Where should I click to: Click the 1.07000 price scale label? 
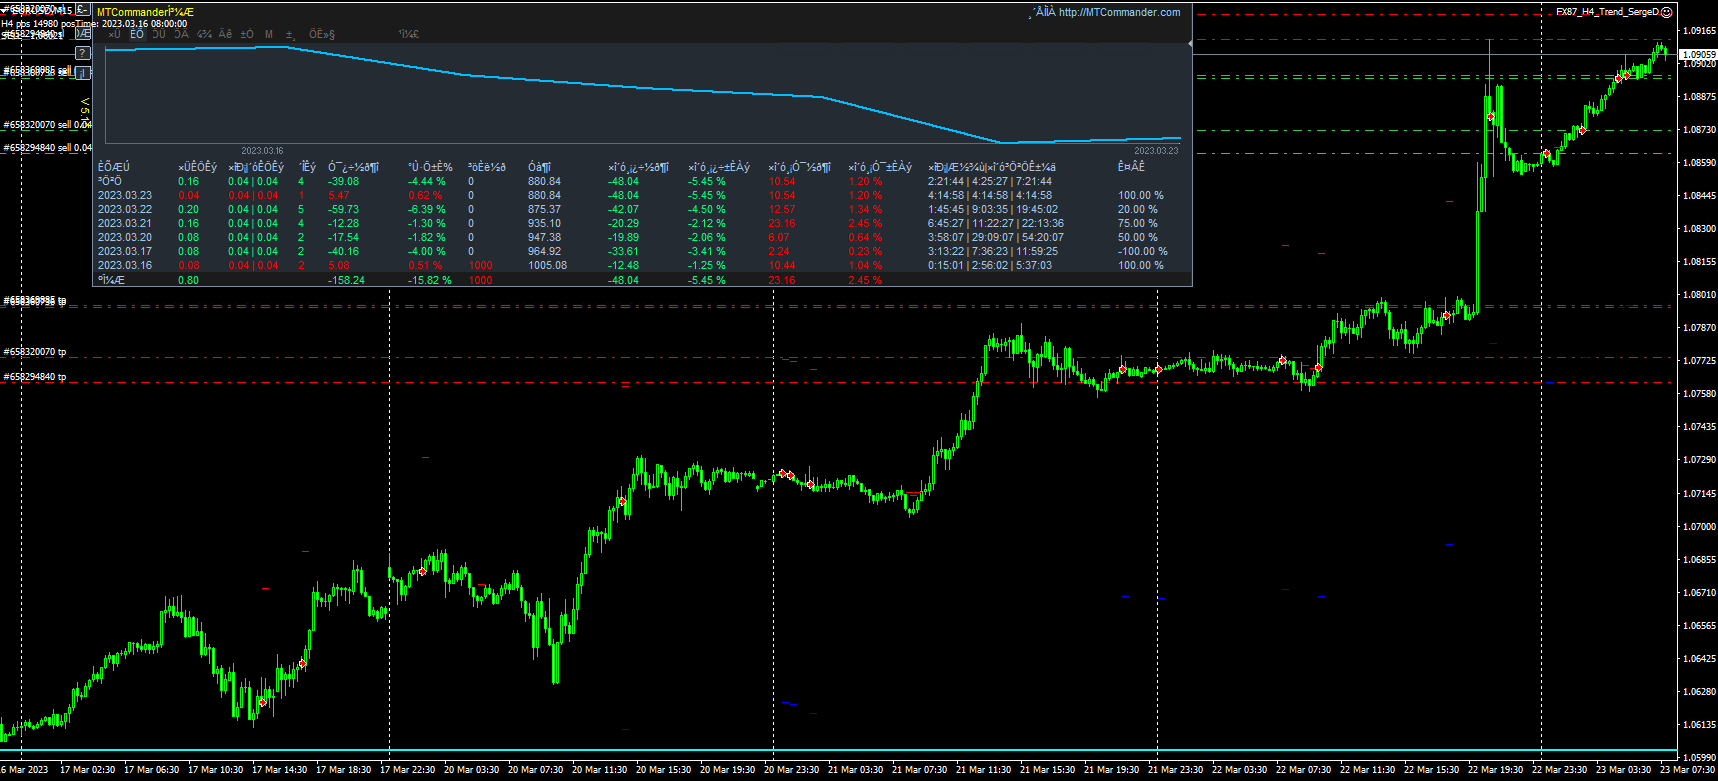coord(1699,527)
